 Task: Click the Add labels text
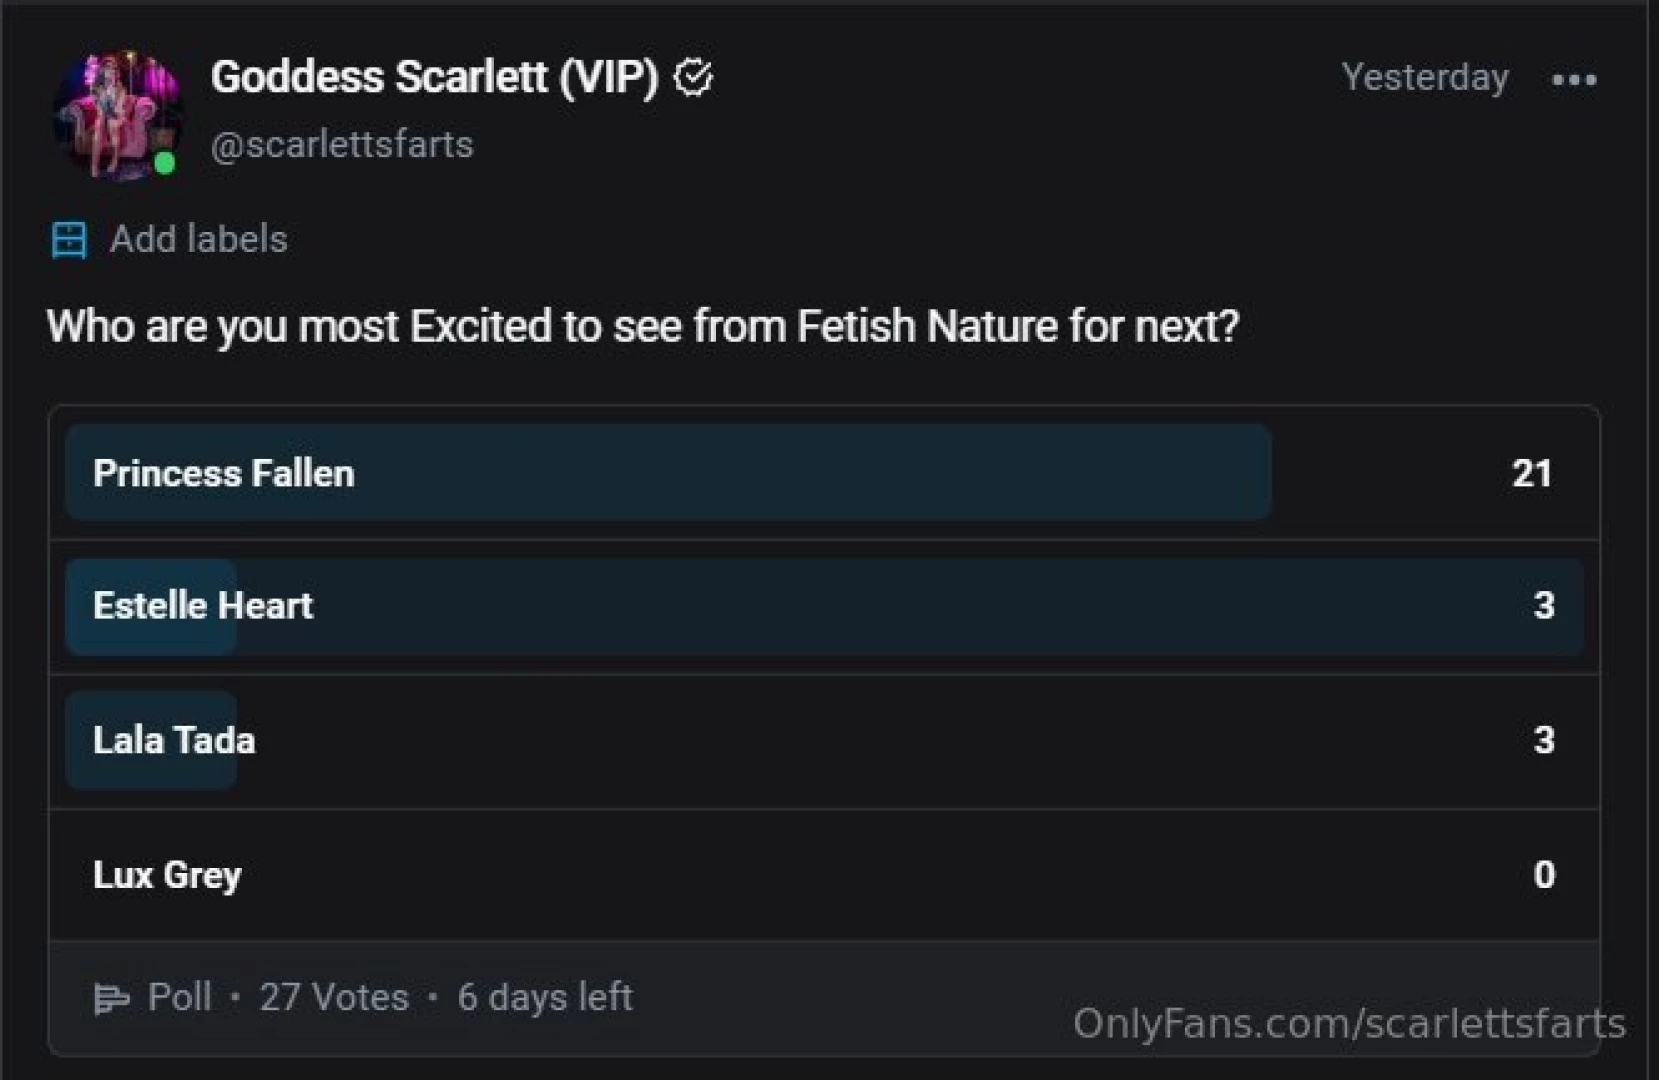pyautogui.click(x=199, y=240)
